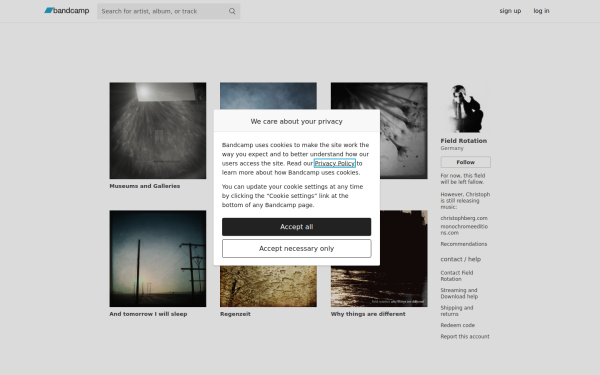Open the flower album cover, top right

404,130
